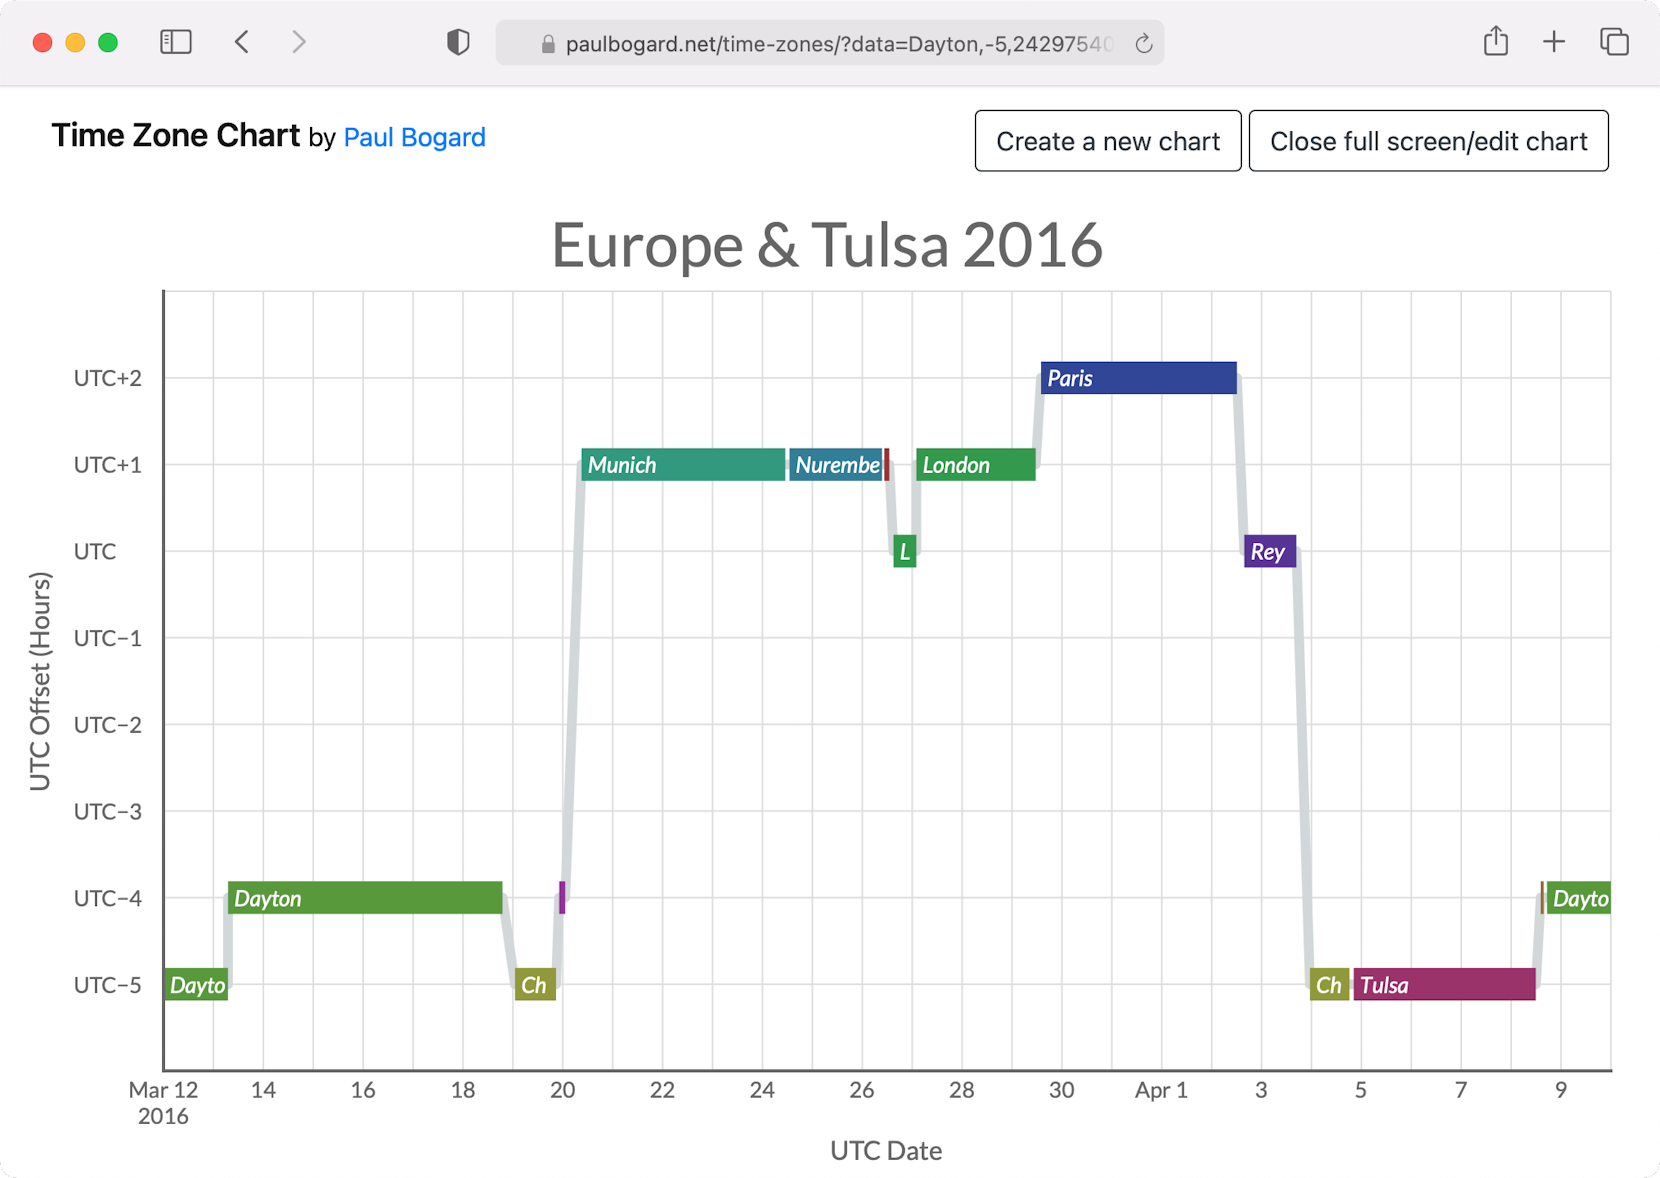Select the Rey bar at UTC

pyautogui.click(x=1270, y=551)
